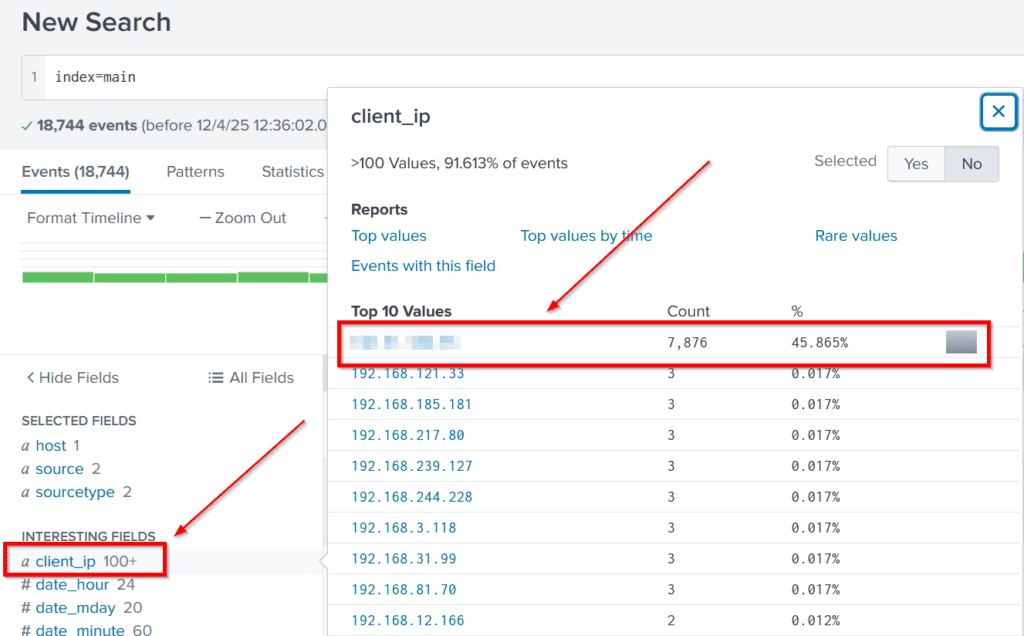
Task: Select the date_hour field
Action: point(72,585)
